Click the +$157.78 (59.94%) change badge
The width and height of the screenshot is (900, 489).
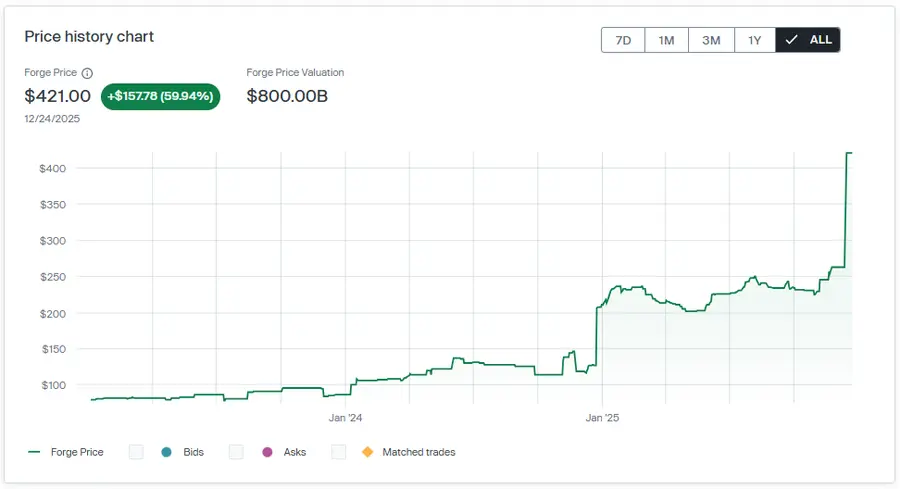(x=160, y=96)
